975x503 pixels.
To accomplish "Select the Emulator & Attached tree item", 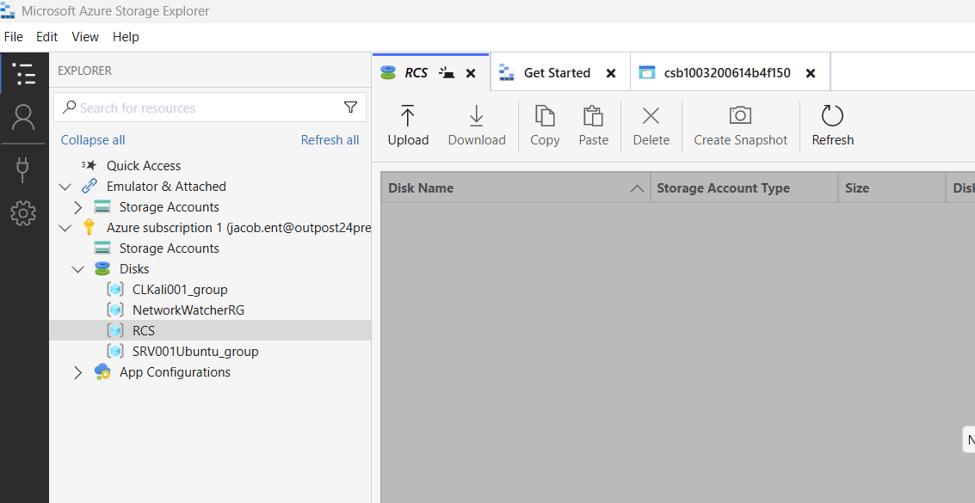I will (166, 186).
